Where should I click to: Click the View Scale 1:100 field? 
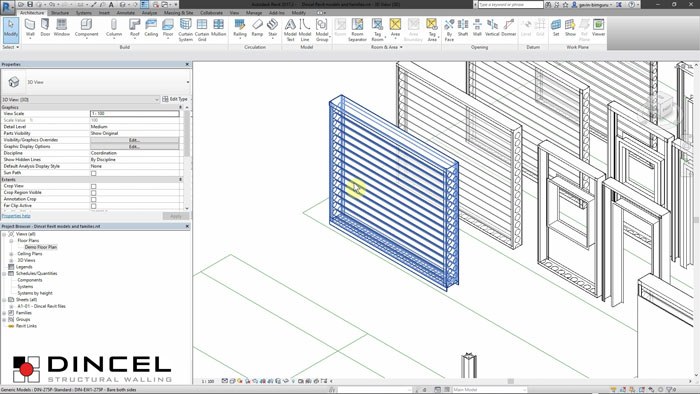(134, 113)
